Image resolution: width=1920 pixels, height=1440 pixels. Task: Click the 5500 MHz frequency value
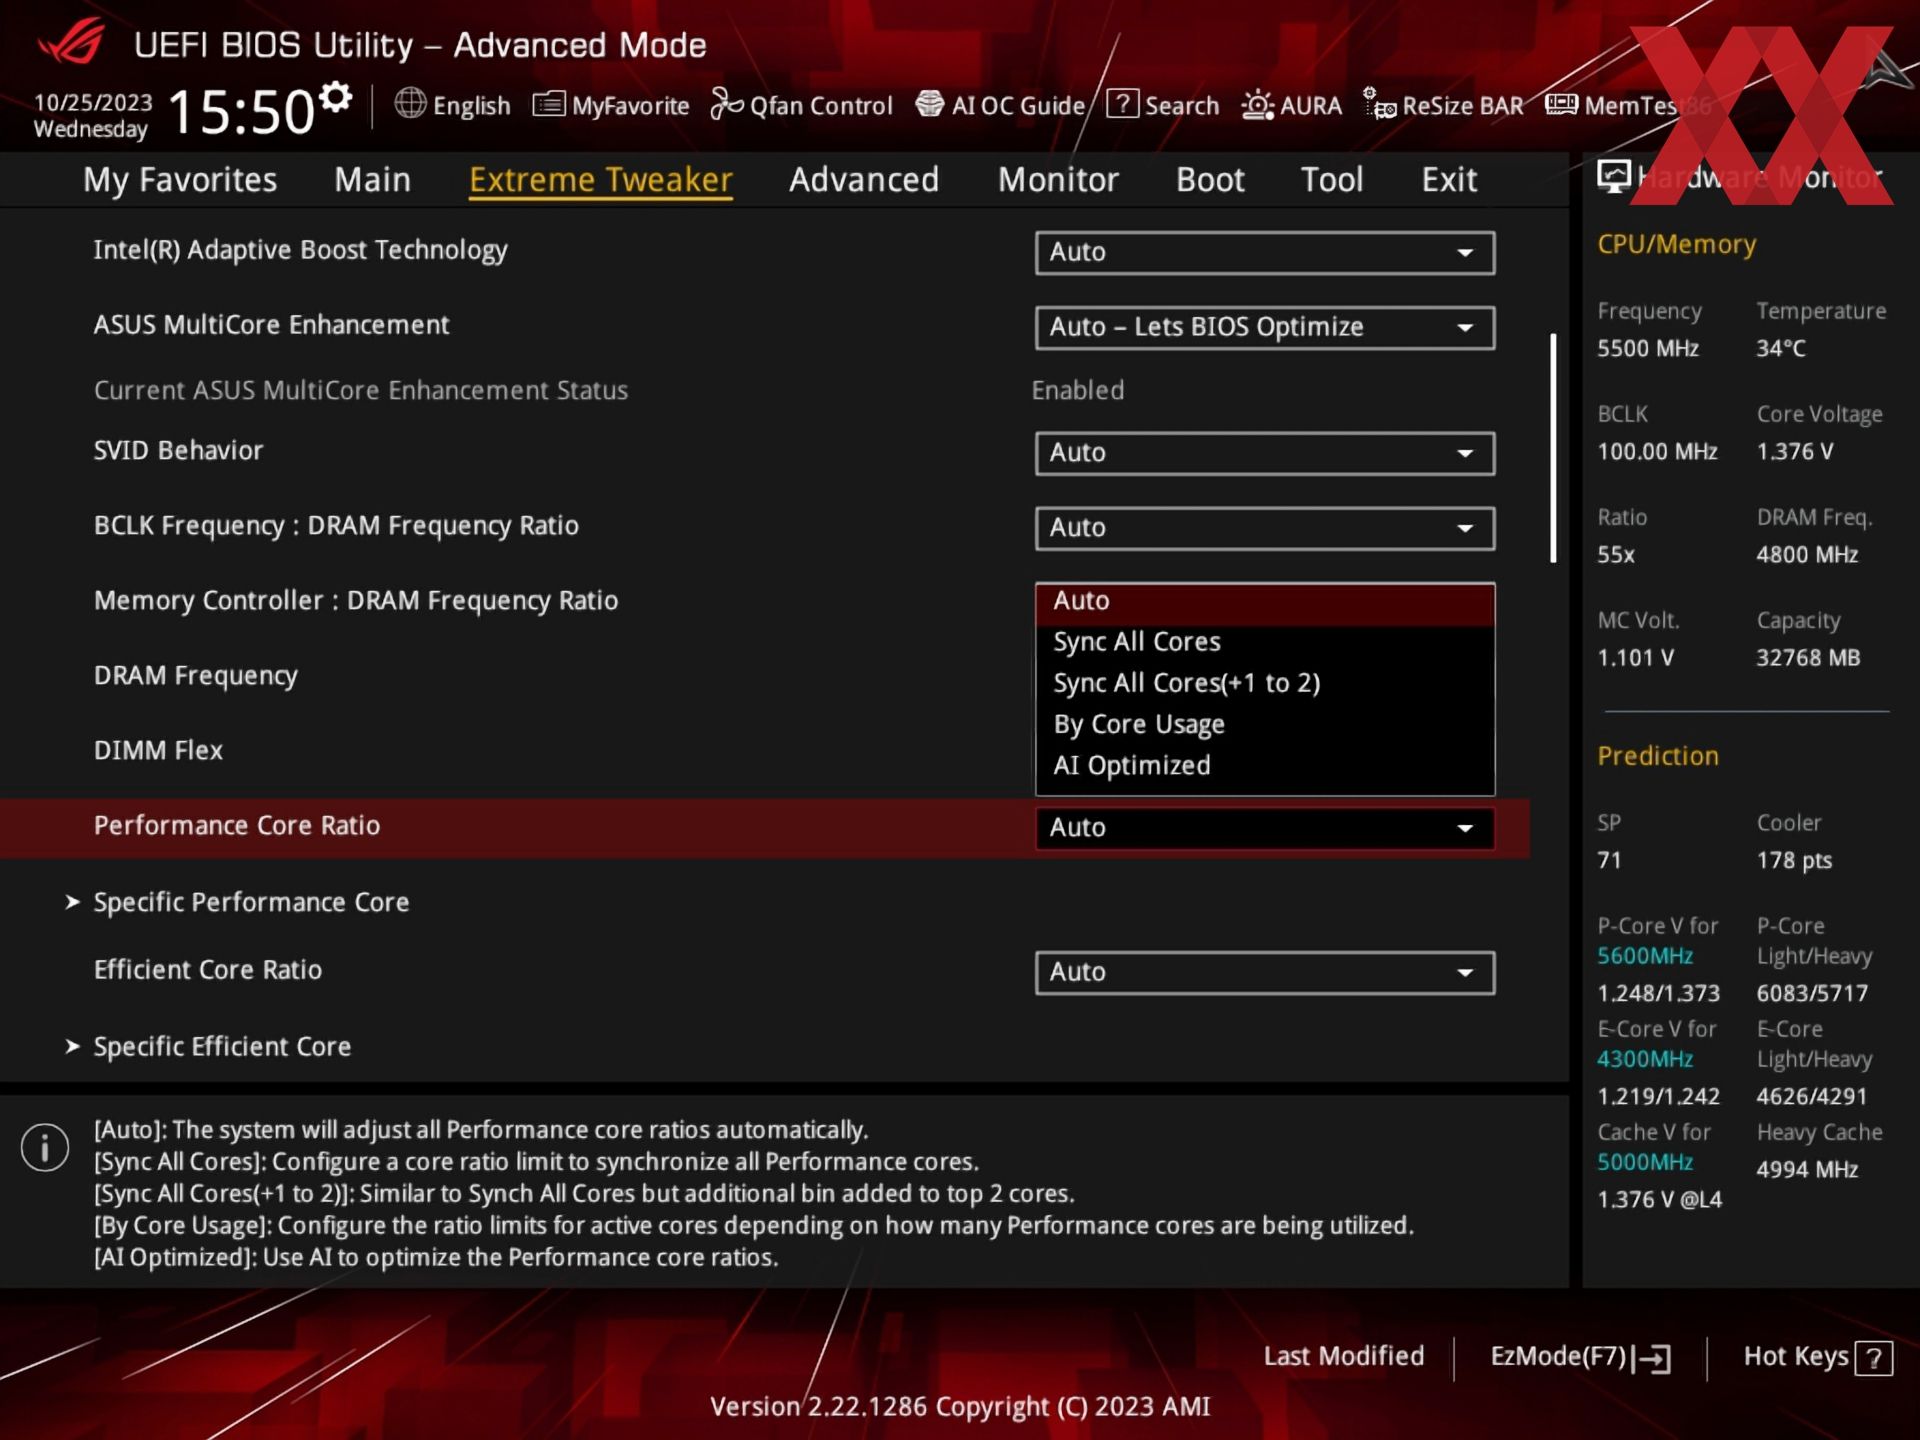(1648, 349)
